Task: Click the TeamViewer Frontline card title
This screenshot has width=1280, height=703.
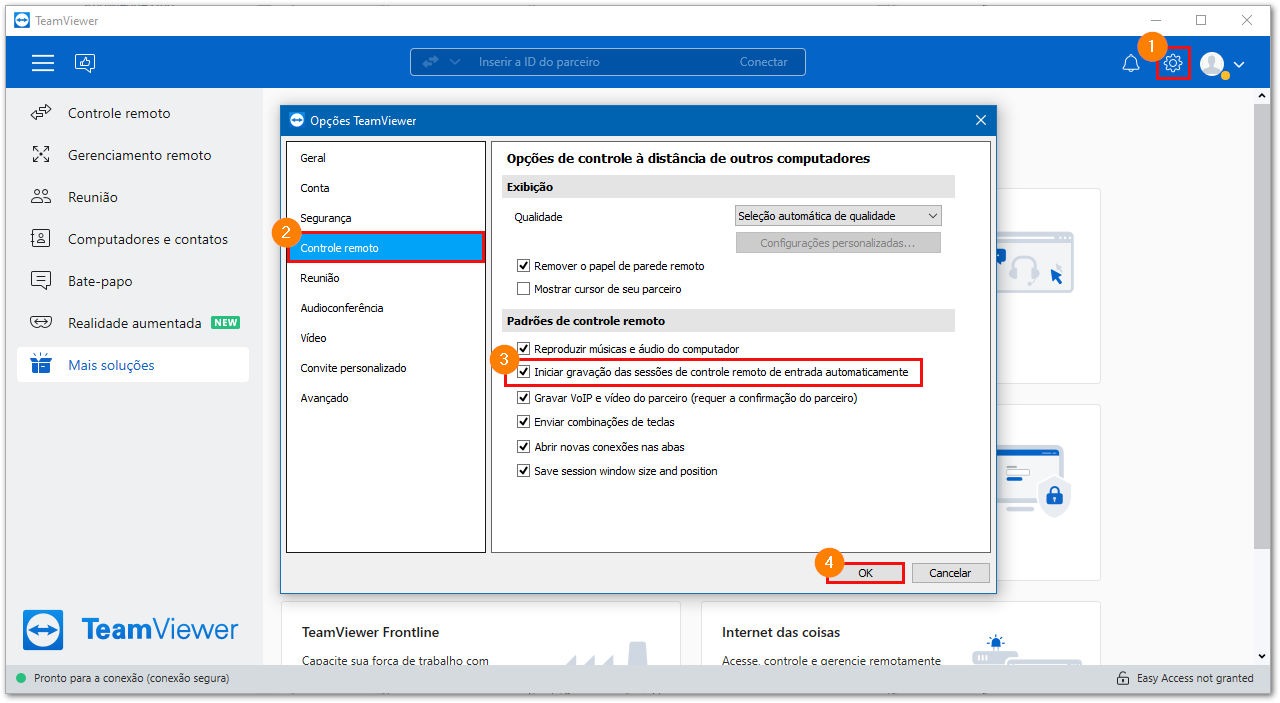Action: point(370,632)
